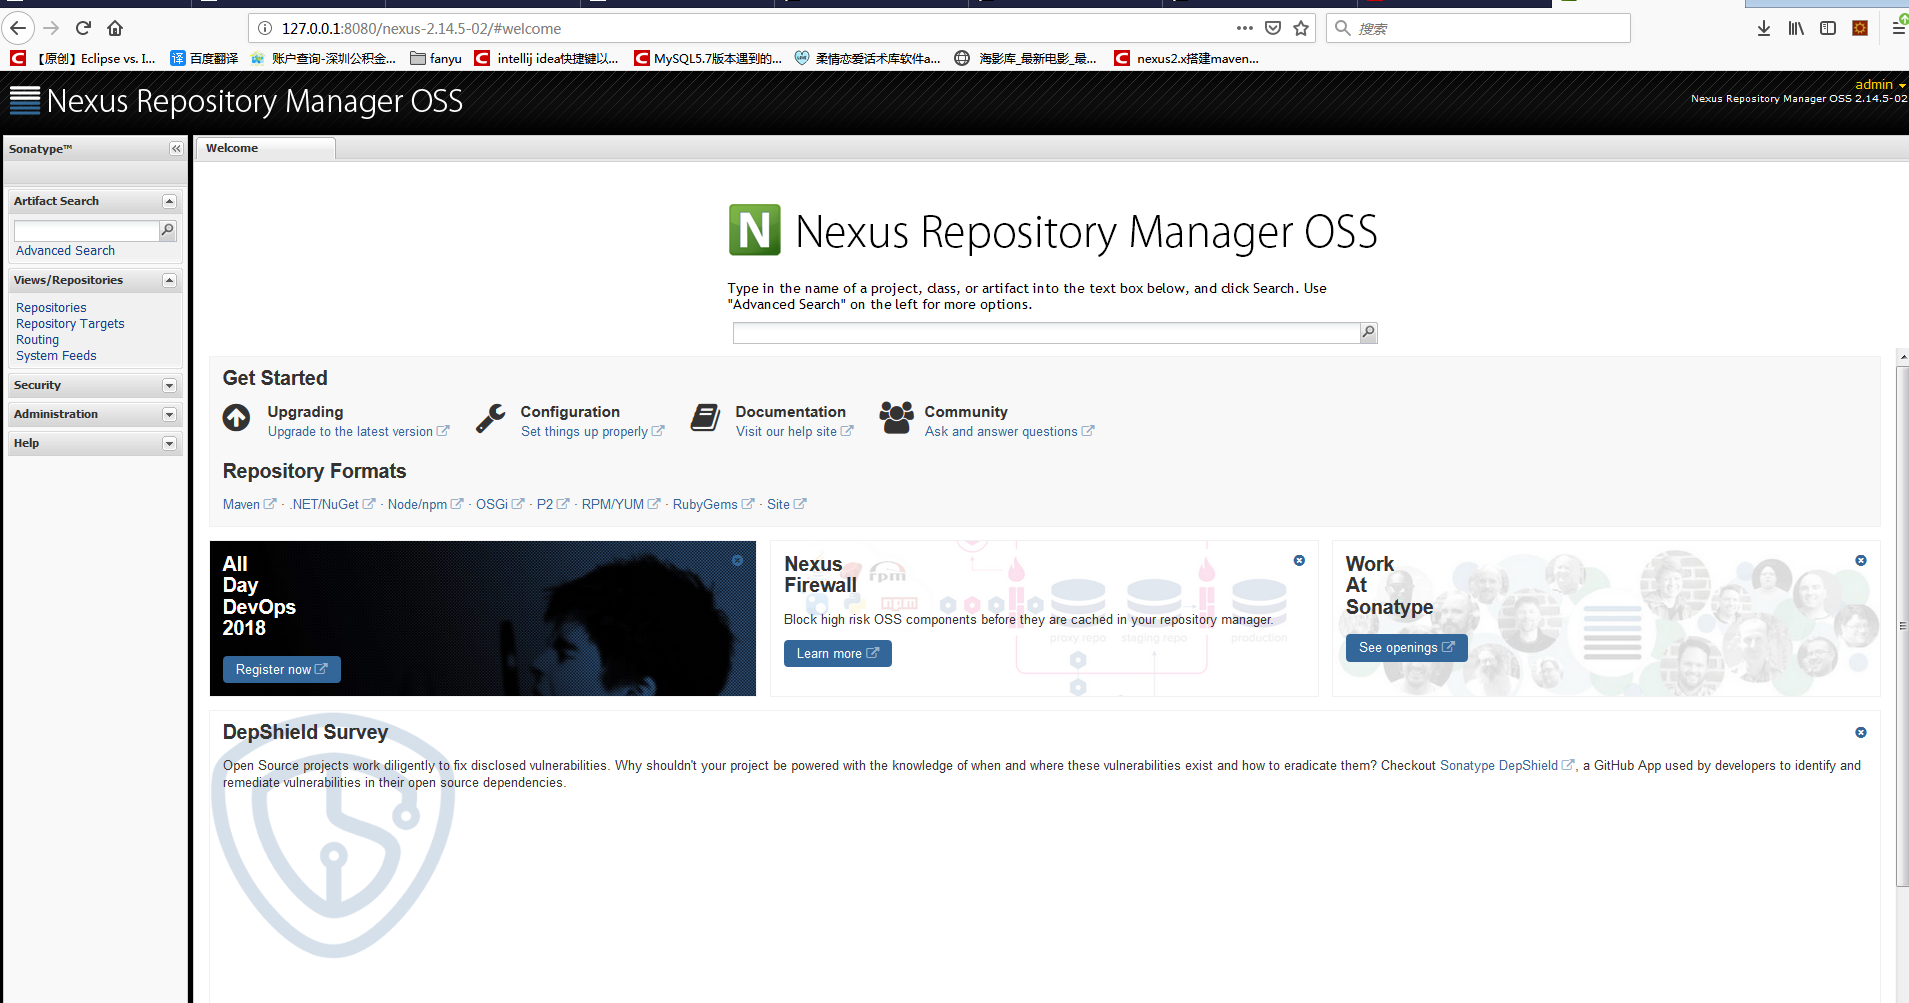The width and height of the screenshot is (1909, 1003).
Task: Click the Community people icon
Action: tap(896, 418)
